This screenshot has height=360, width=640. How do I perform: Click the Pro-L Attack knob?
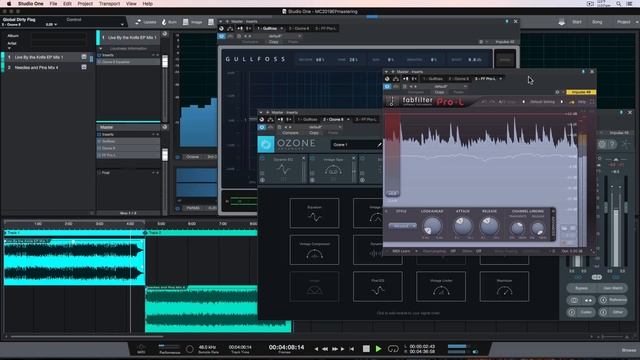coord(462,225)
